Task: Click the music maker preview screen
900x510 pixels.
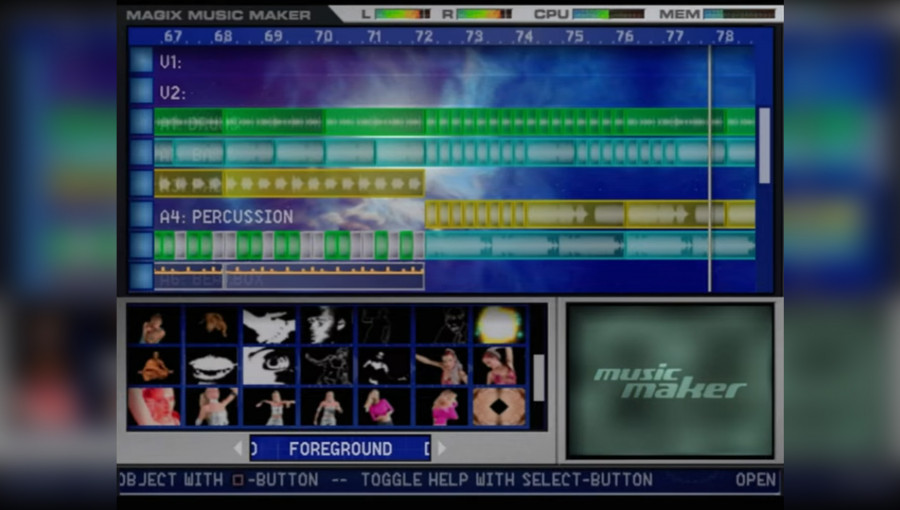Action: [670, 380]
